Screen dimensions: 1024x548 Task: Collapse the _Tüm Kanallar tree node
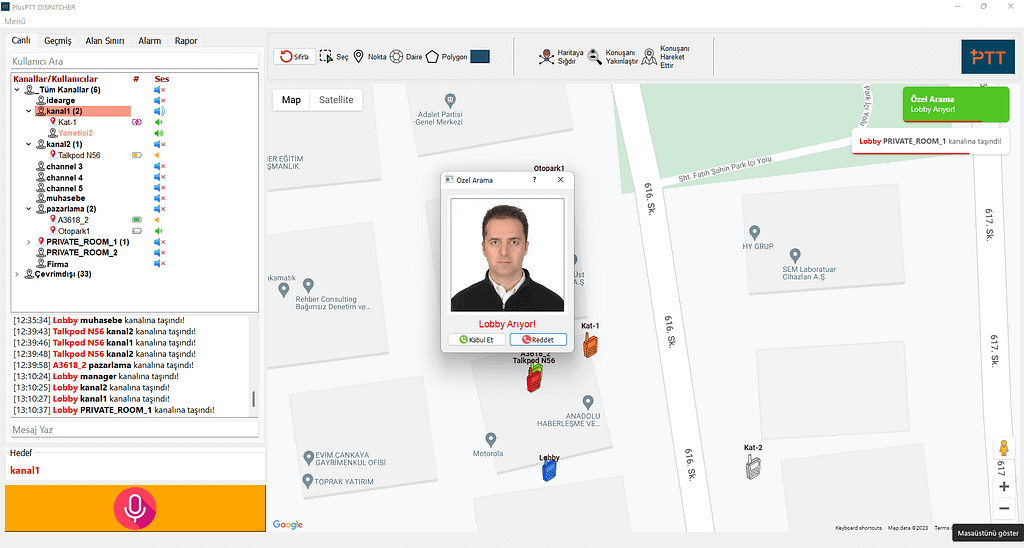[x=16, y=89]
